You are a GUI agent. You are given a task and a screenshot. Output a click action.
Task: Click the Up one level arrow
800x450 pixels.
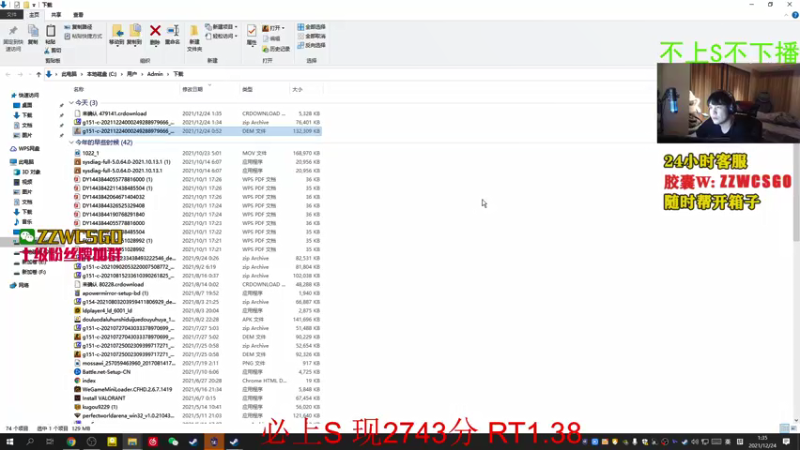[38, 74]
